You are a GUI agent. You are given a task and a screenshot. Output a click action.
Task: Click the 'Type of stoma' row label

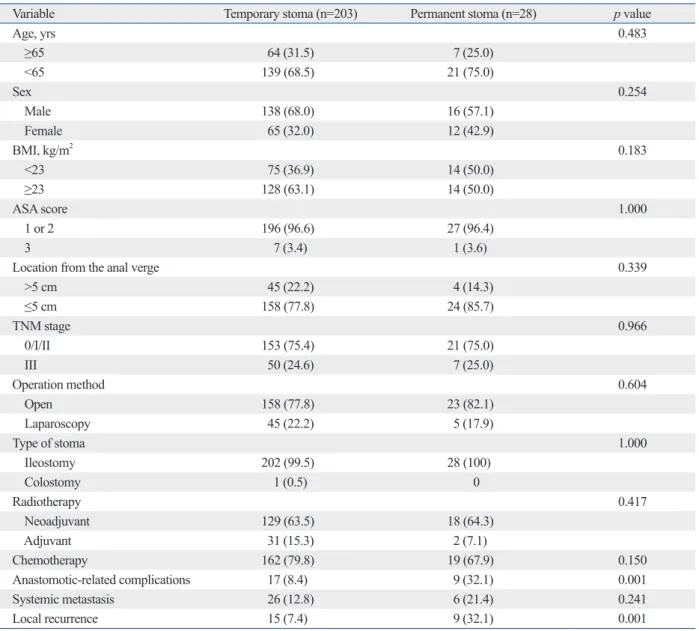tap(49, 443)
